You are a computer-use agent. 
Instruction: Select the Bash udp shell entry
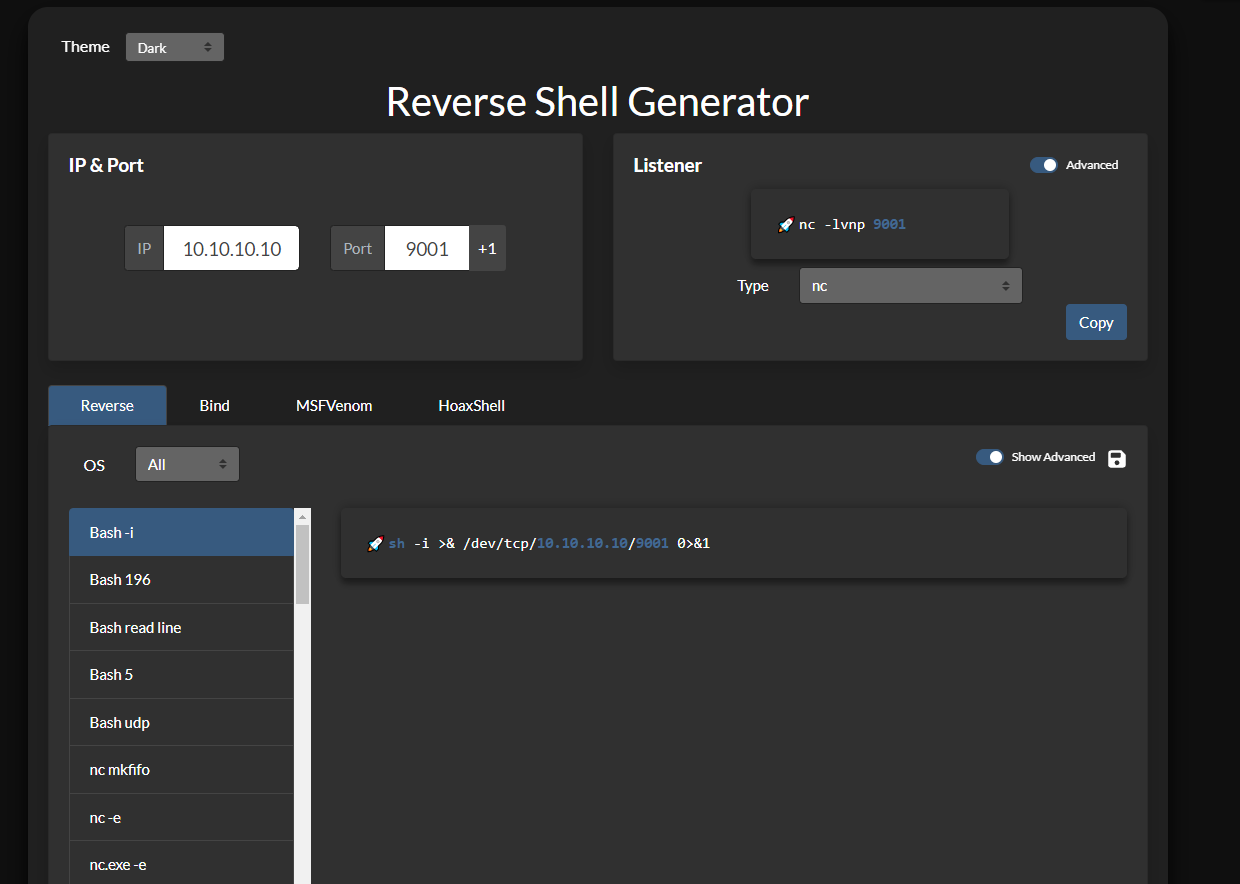tap(181, 723)
